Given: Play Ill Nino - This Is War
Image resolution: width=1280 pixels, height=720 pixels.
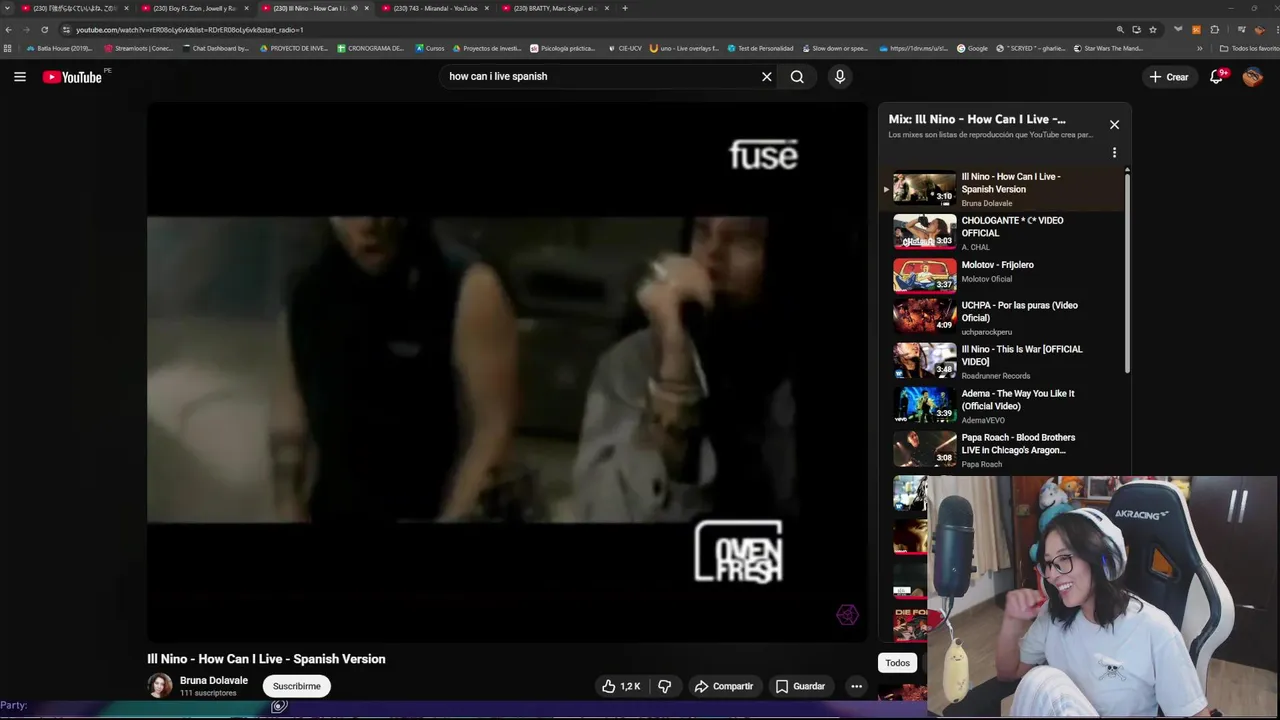Looking at the screenshot, I should tap(1004, 361).
